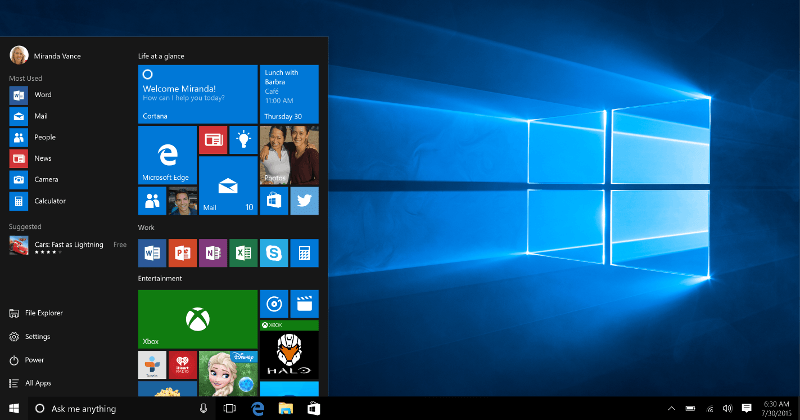Screen dimensions: 800x420
Task: Open the Movies & TV tile
Action: 304,304
